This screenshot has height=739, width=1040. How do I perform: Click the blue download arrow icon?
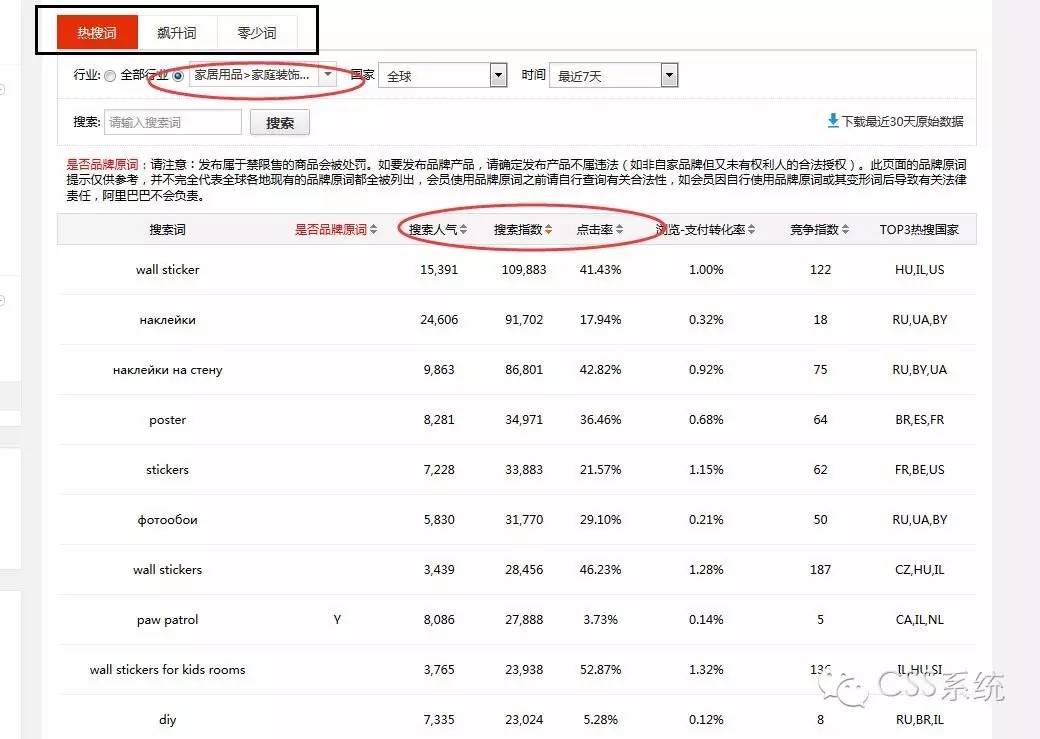pyautogui.click(x=833, y=121)
